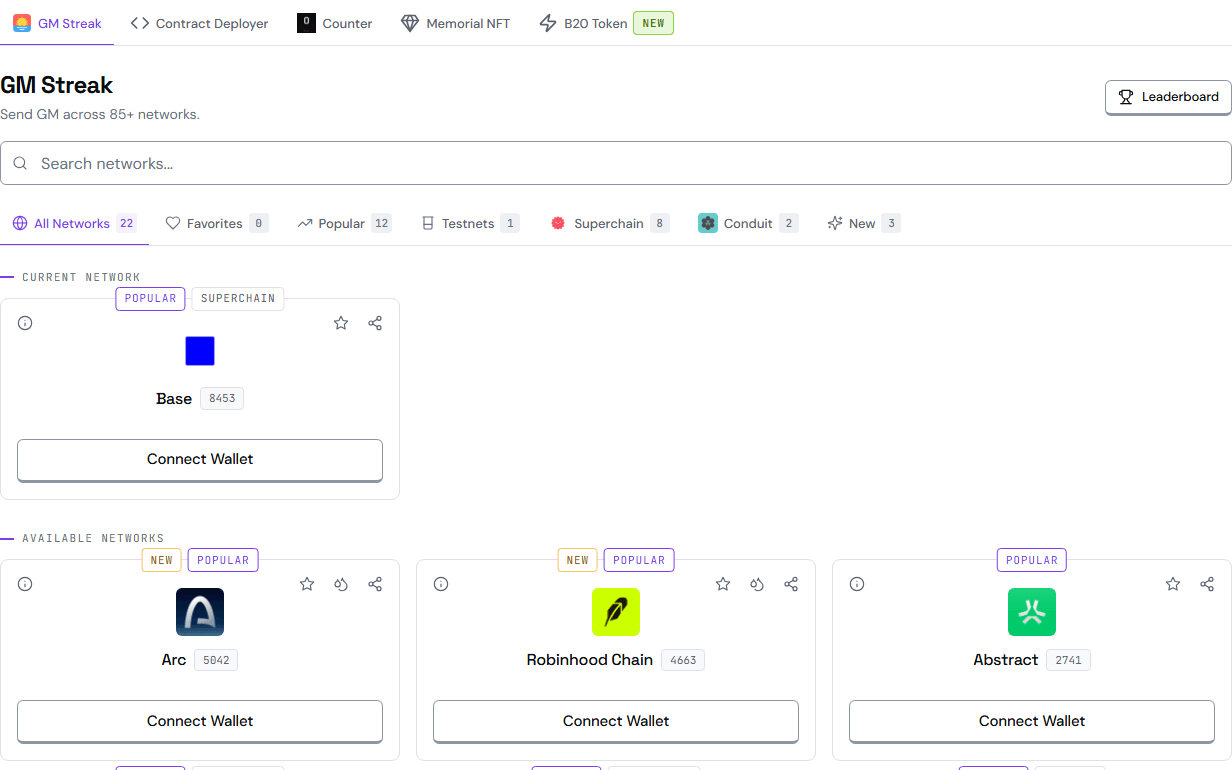Click the POPULAR tag on Abstract card
This screenshot has width=1232, height=770.
1032,560
